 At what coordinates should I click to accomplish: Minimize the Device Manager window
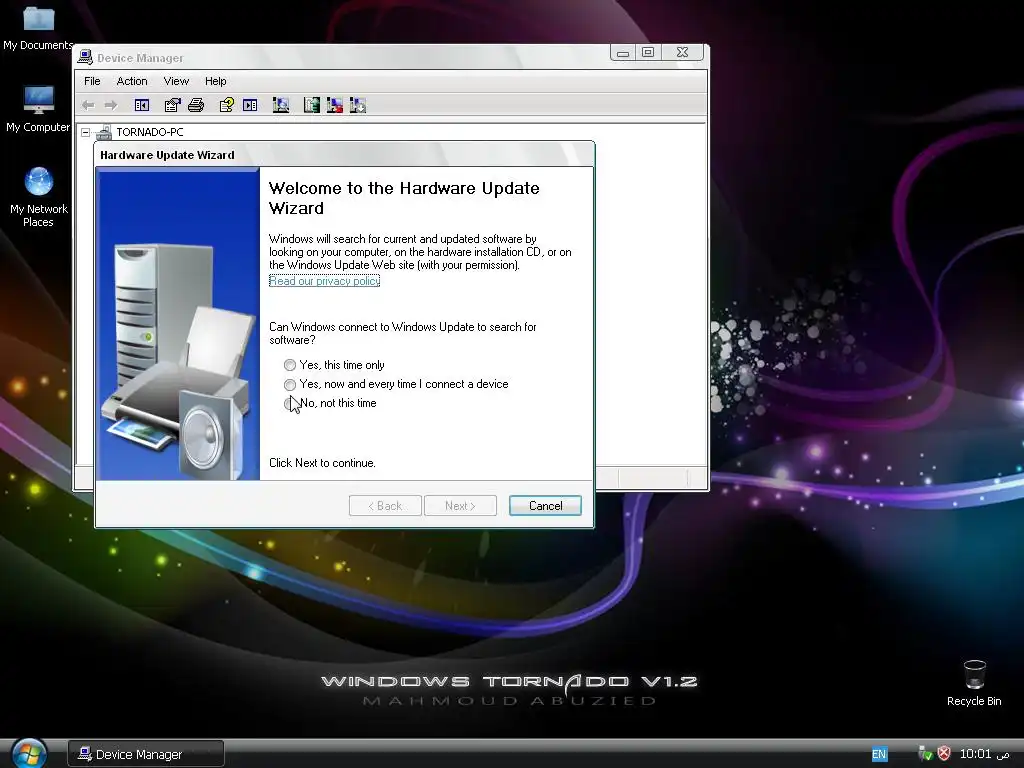tap(623, 52)
